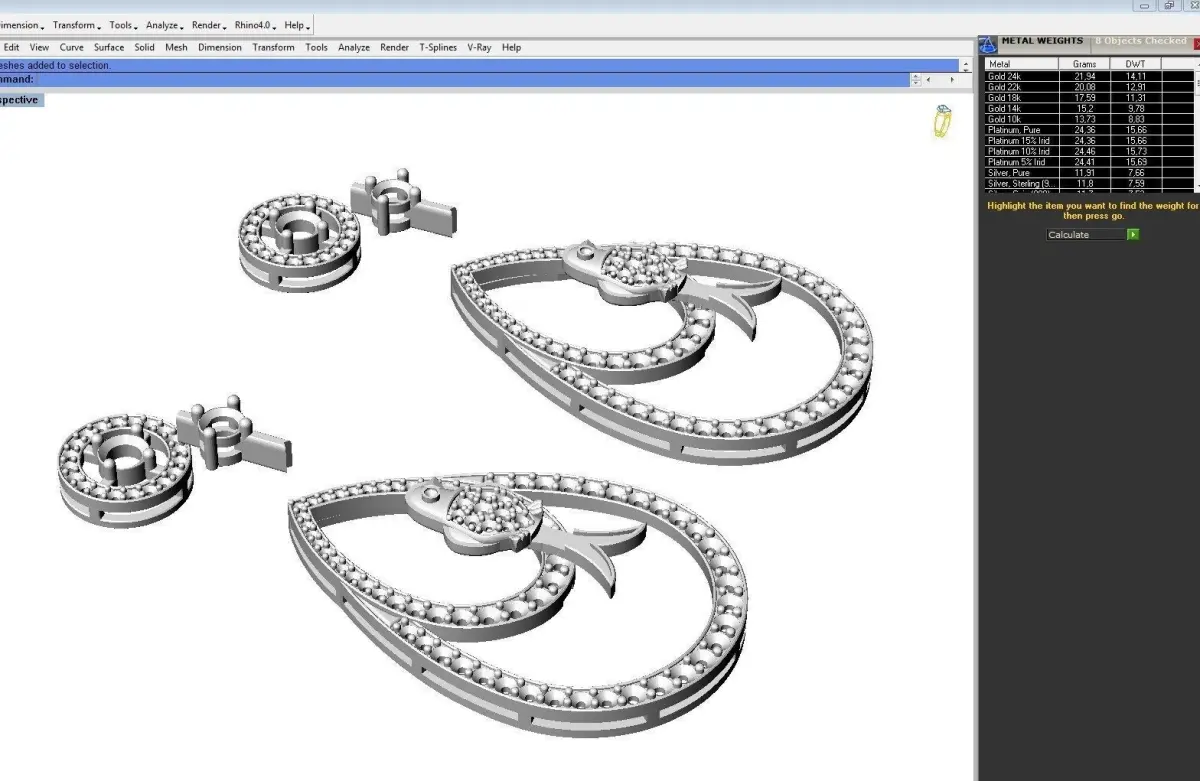The width and height of the screenshot is (1200, 781).
Task: Open the Dimension menu in menu bar
Action: 220,47
